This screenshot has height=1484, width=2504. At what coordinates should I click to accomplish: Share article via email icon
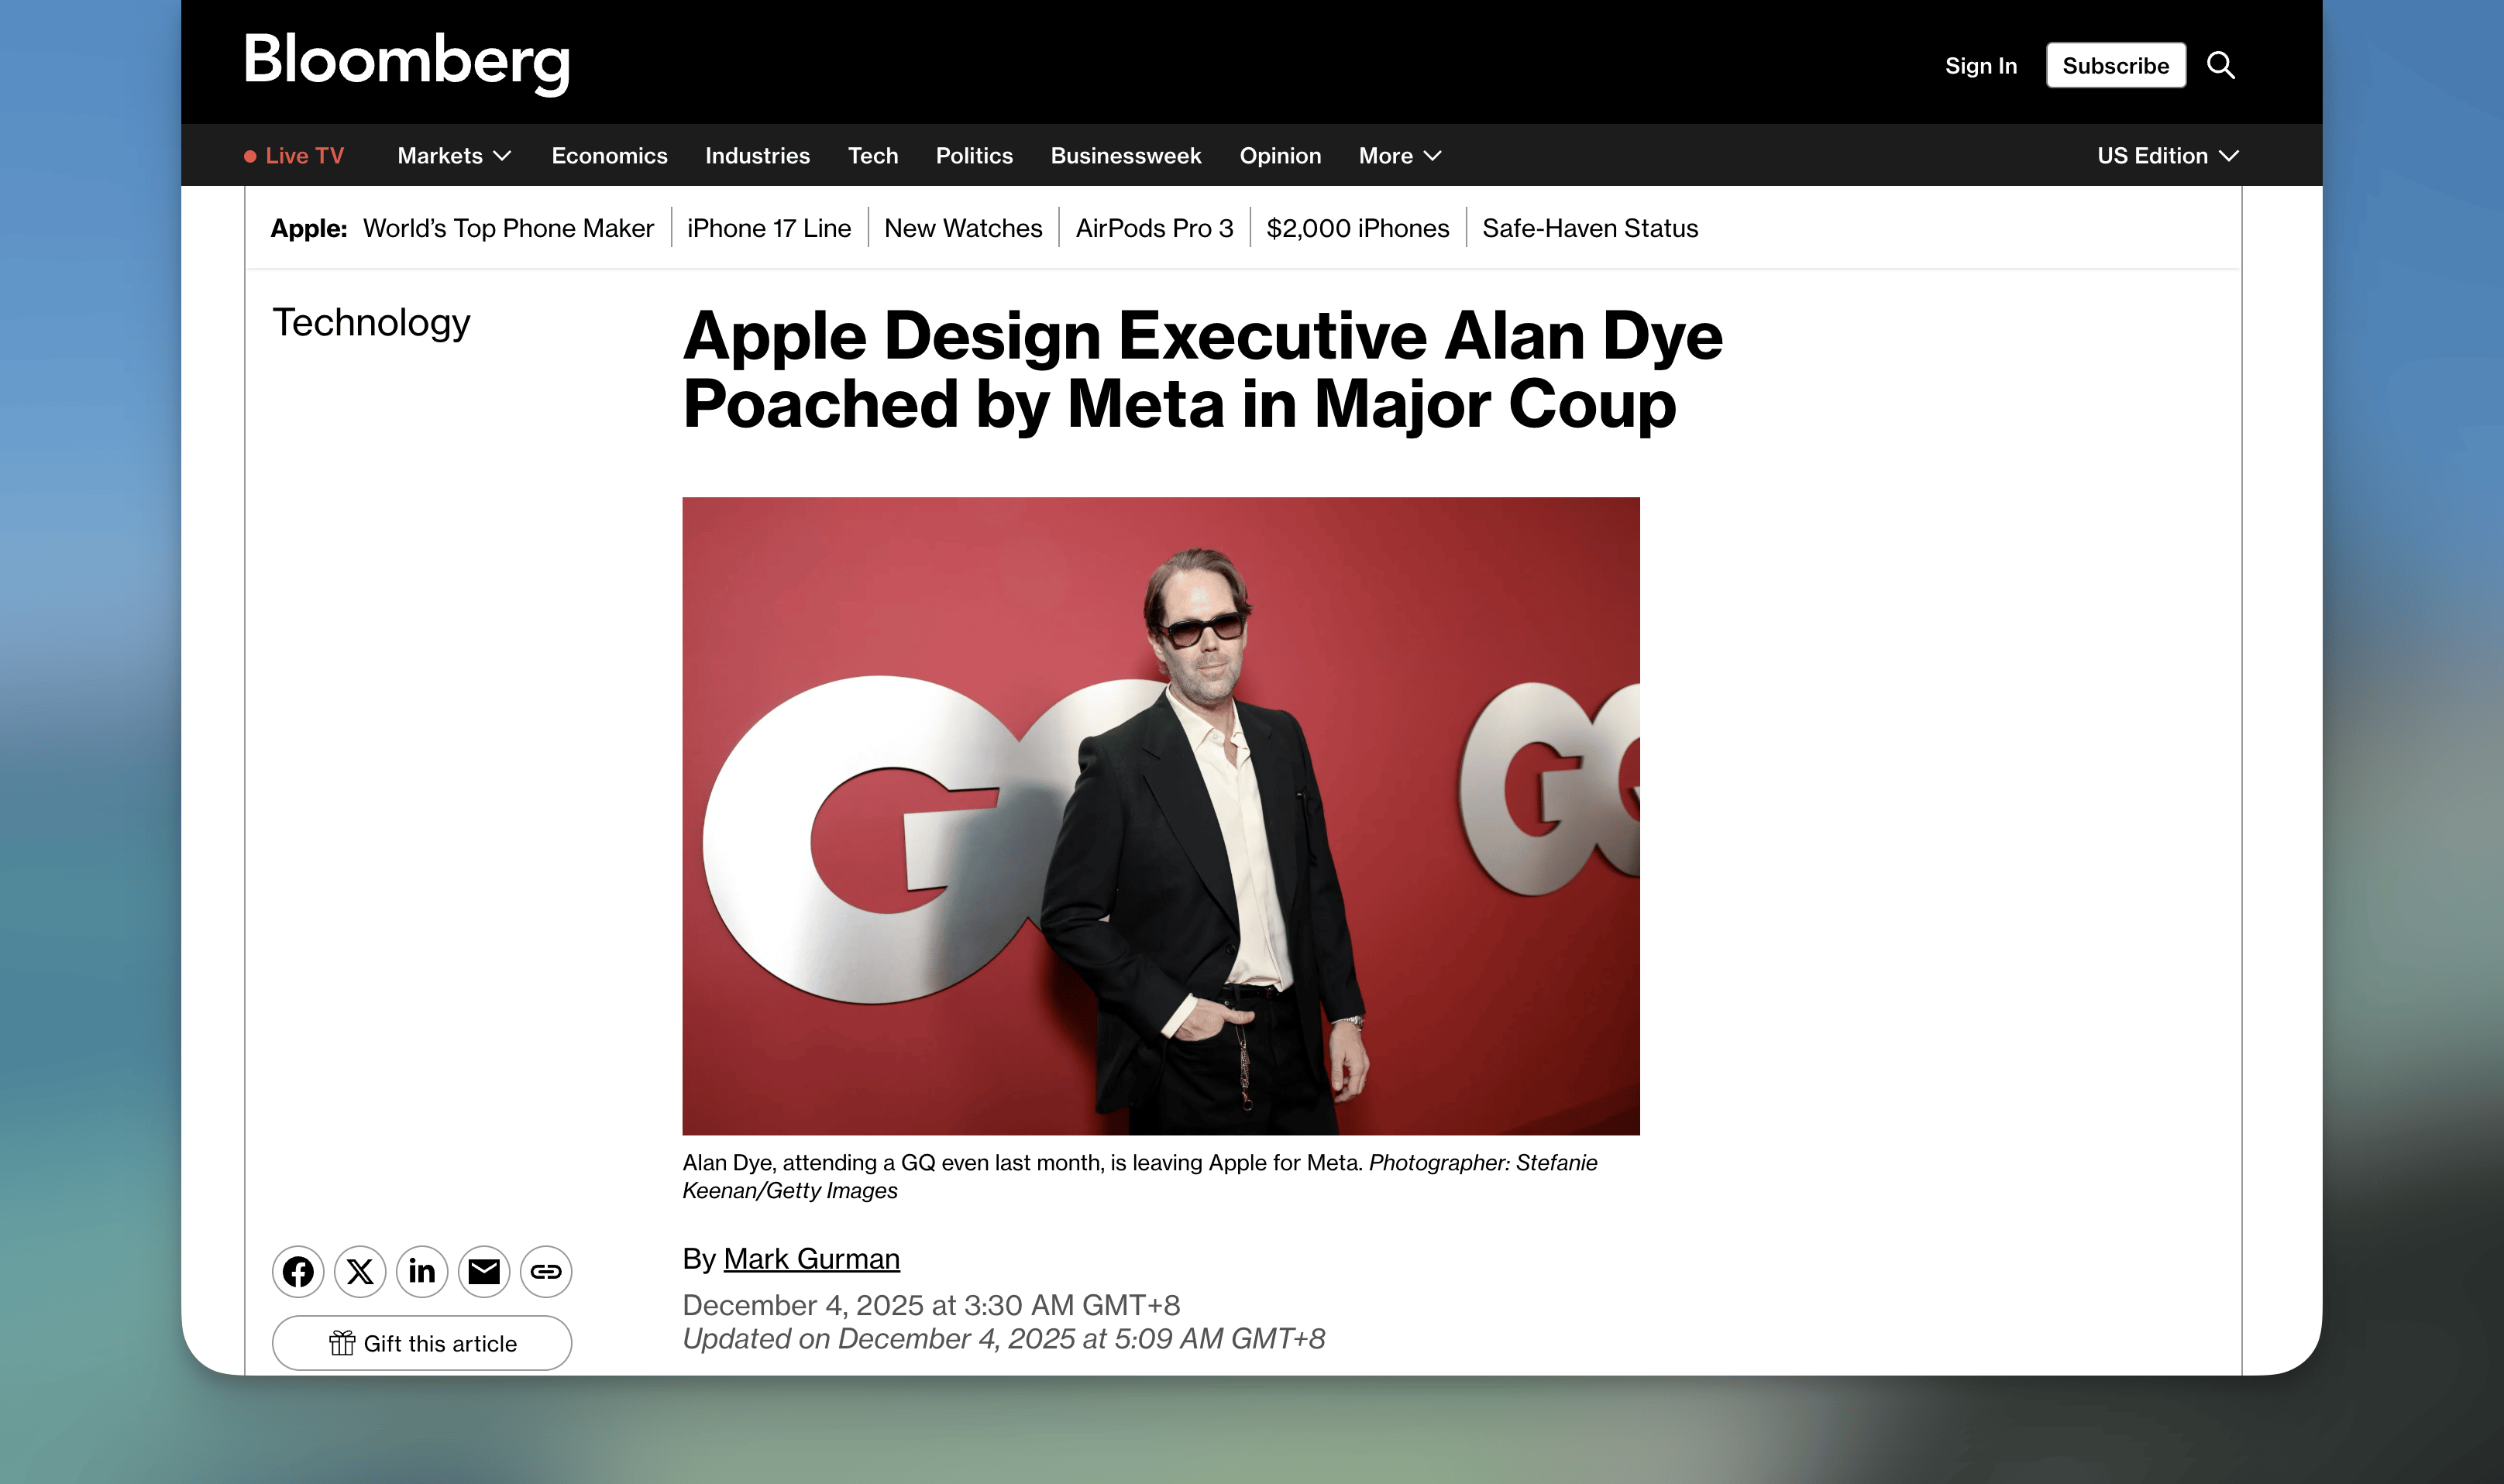[484, 1271]
